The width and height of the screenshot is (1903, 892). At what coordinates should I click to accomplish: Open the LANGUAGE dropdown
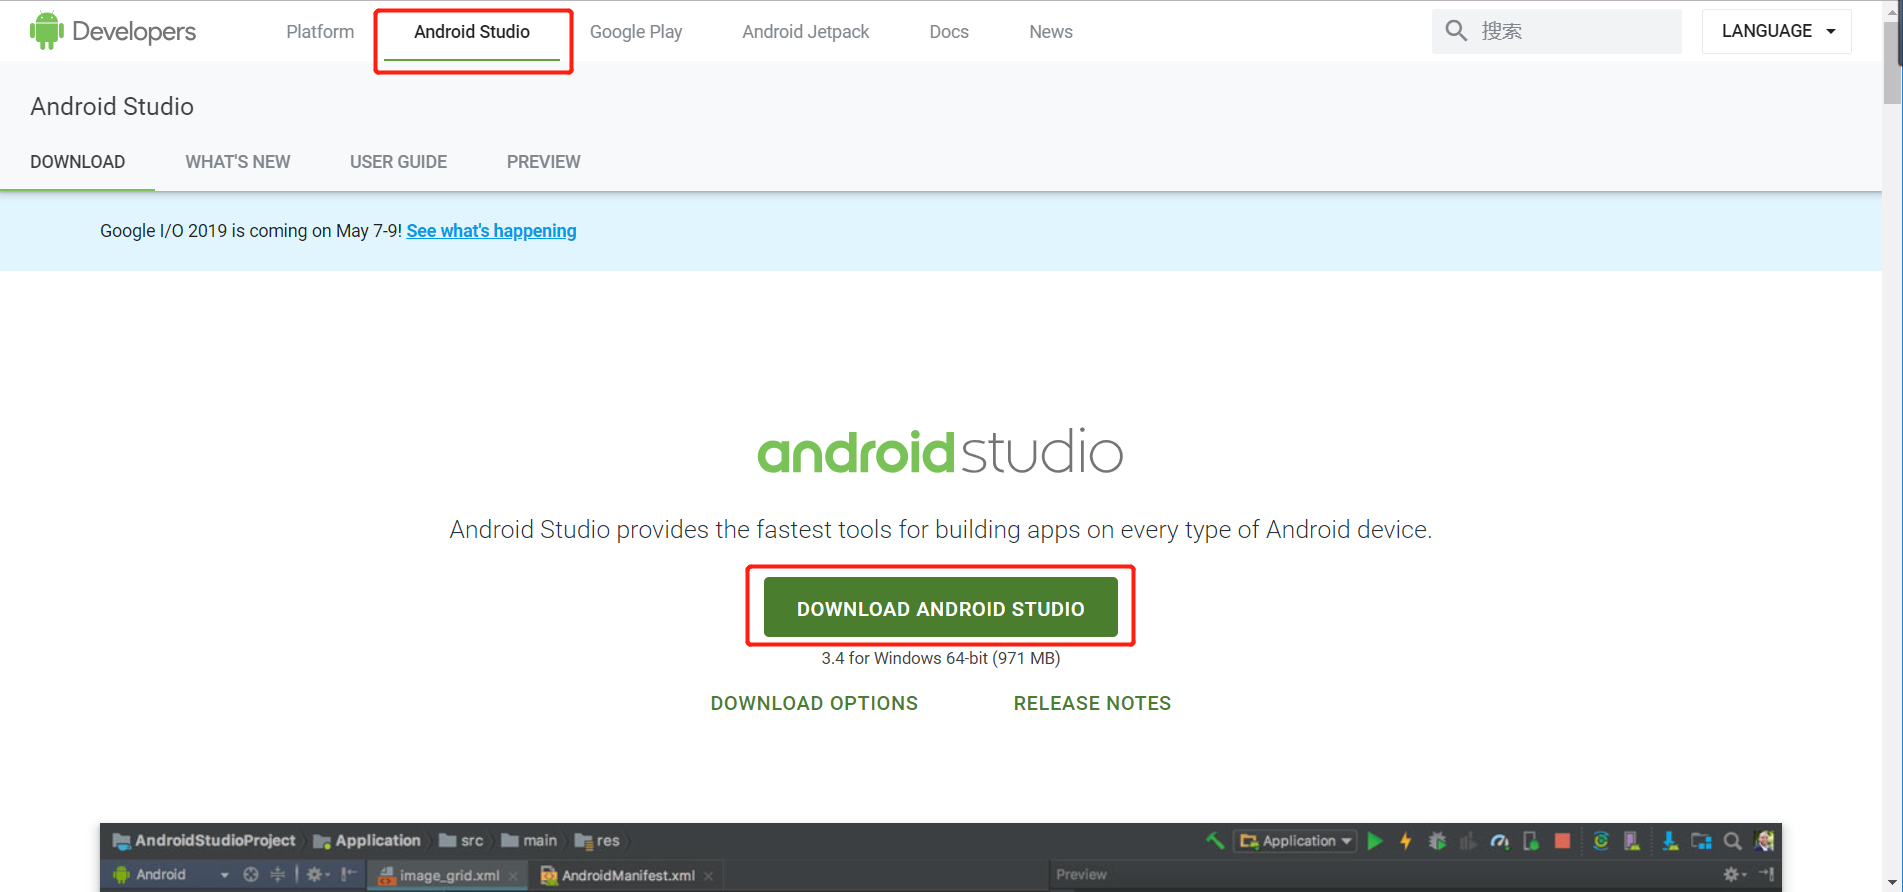pyautogui.click(x=1777, y=31)
